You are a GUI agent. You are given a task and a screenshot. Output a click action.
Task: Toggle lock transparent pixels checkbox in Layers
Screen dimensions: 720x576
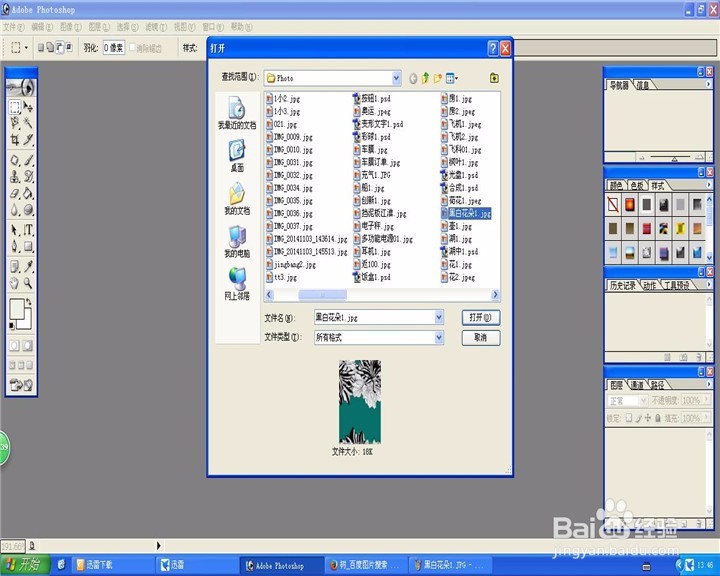629,418
